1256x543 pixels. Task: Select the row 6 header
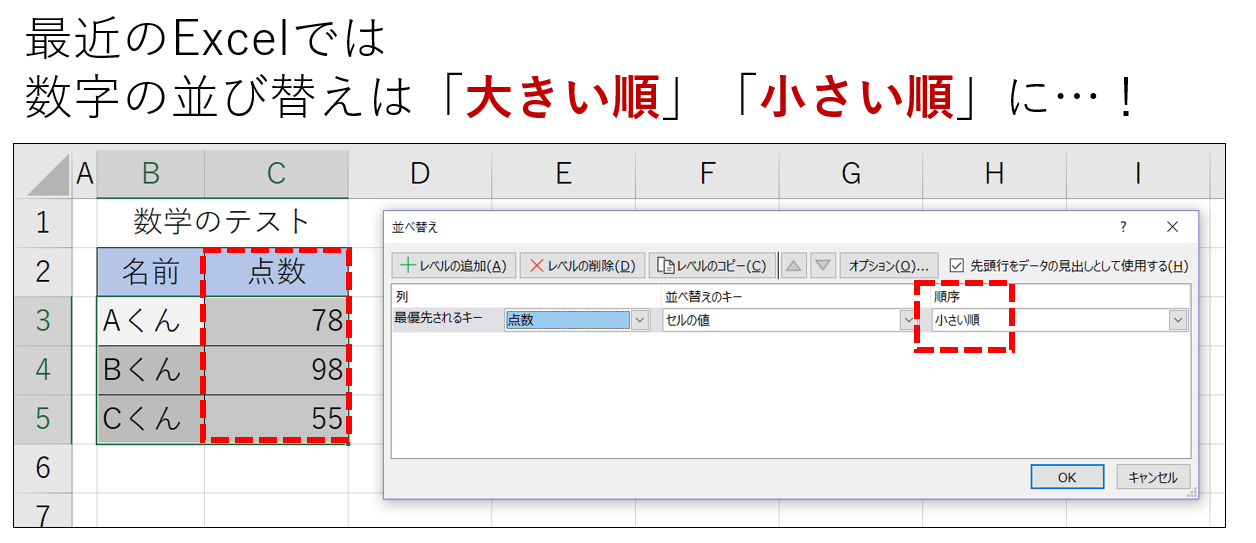(x=42, y=466)
